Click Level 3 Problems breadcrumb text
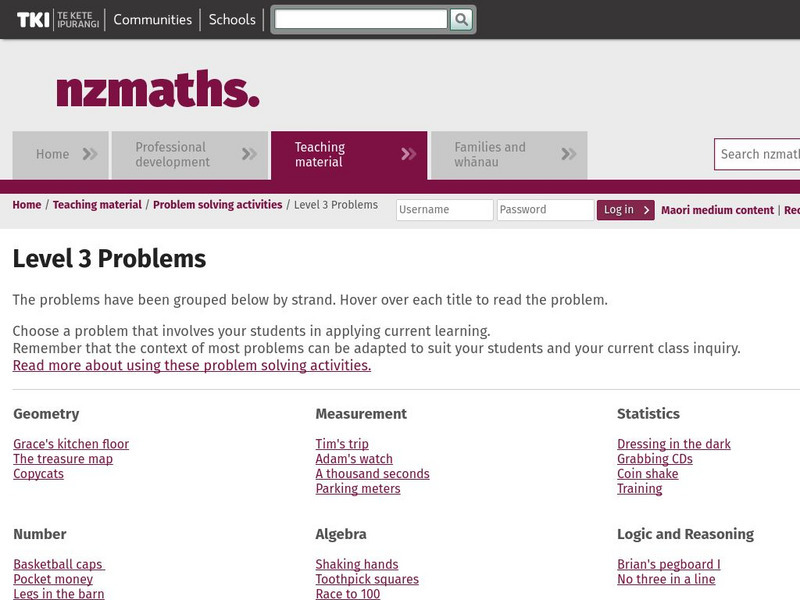Viewport: 800px width, 600px height. click(x=336, y=205)
